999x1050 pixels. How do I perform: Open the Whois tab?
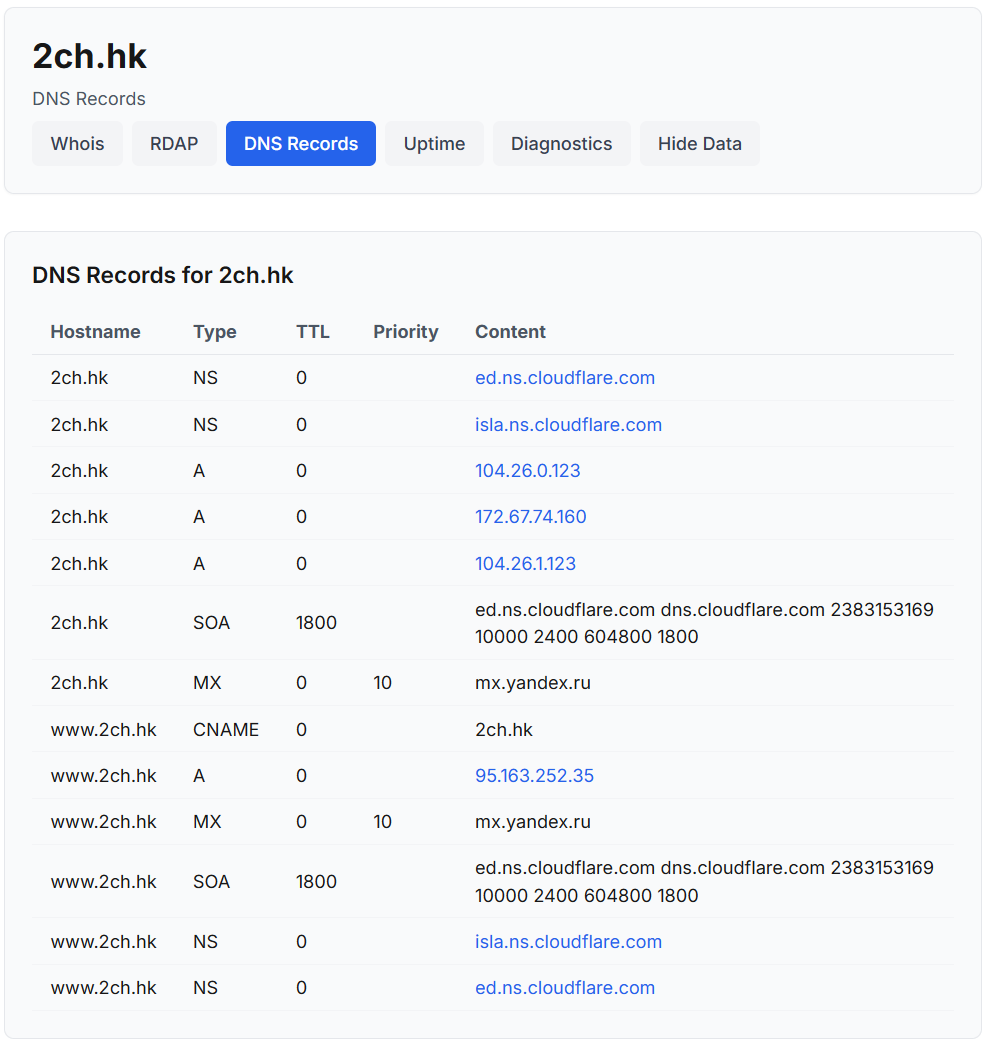(77, 144)
